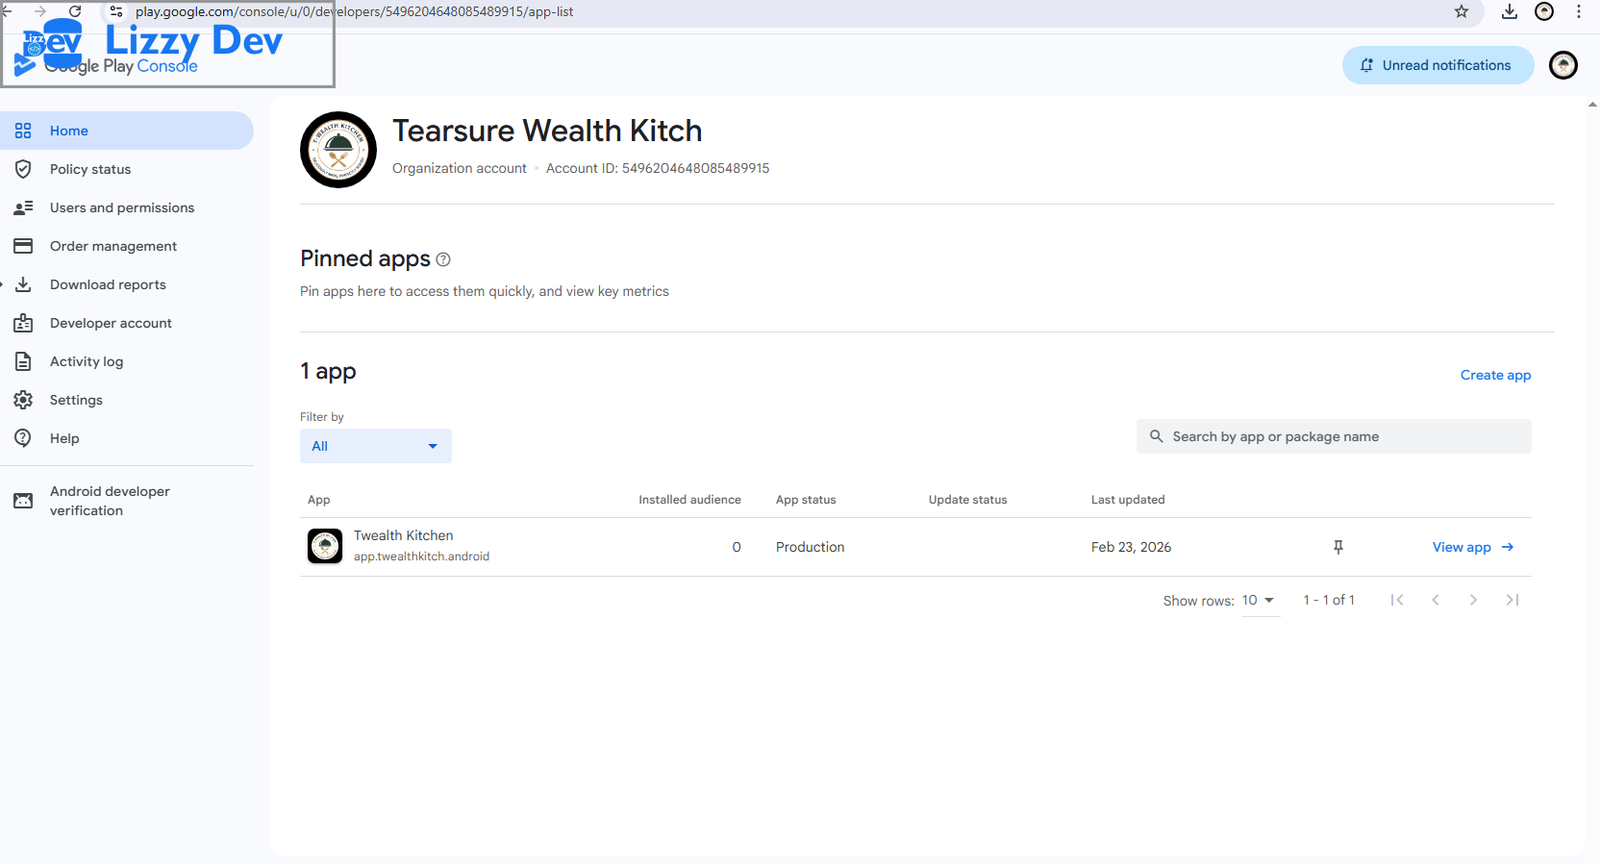
Task: Open the Filter by All dropdown
Action: 375,446
